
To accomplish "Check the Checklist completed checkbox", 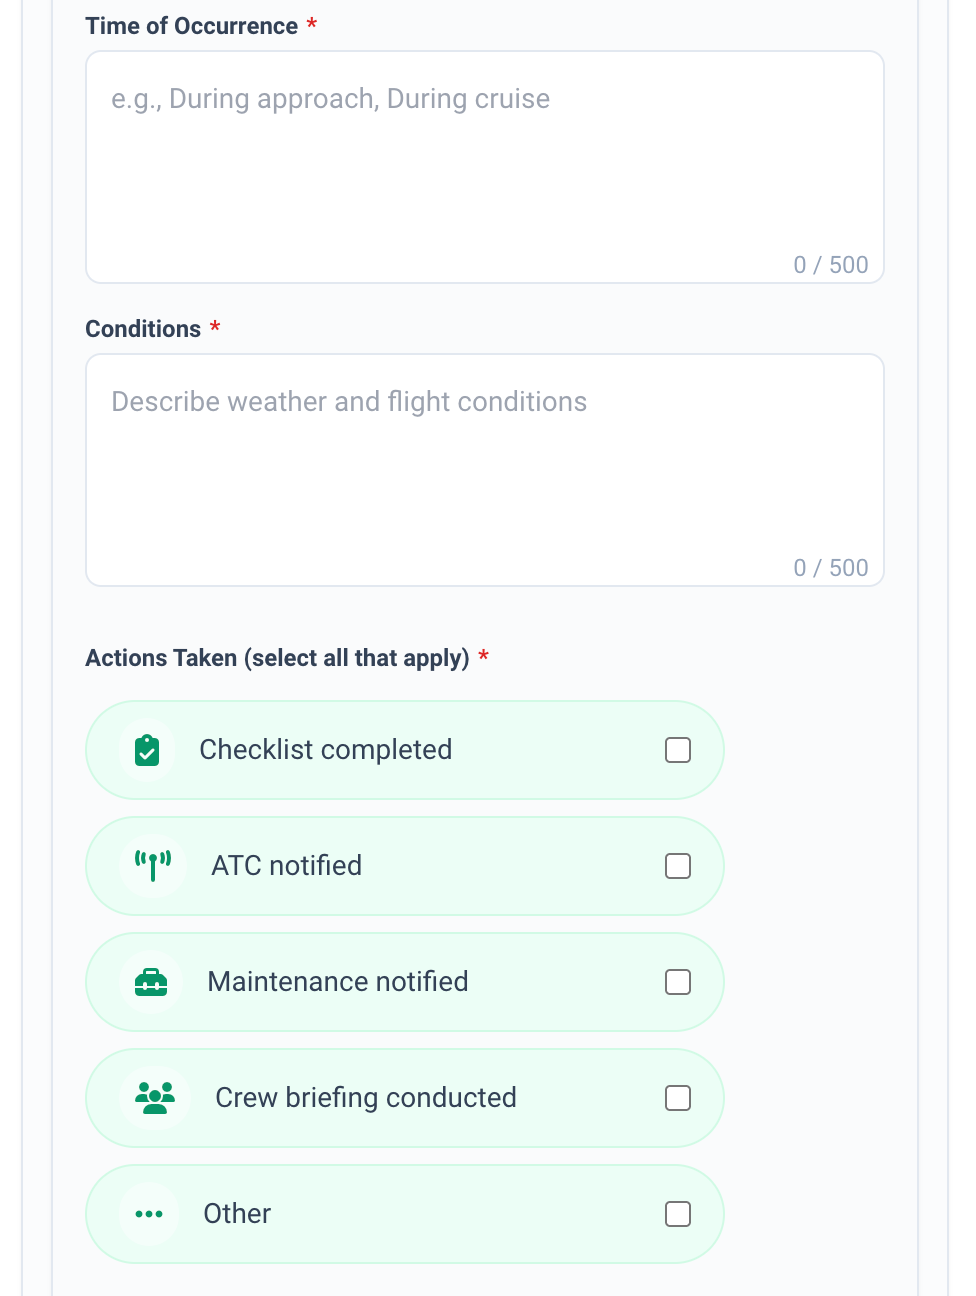I will pyautogui.click(x=678, y=750).
